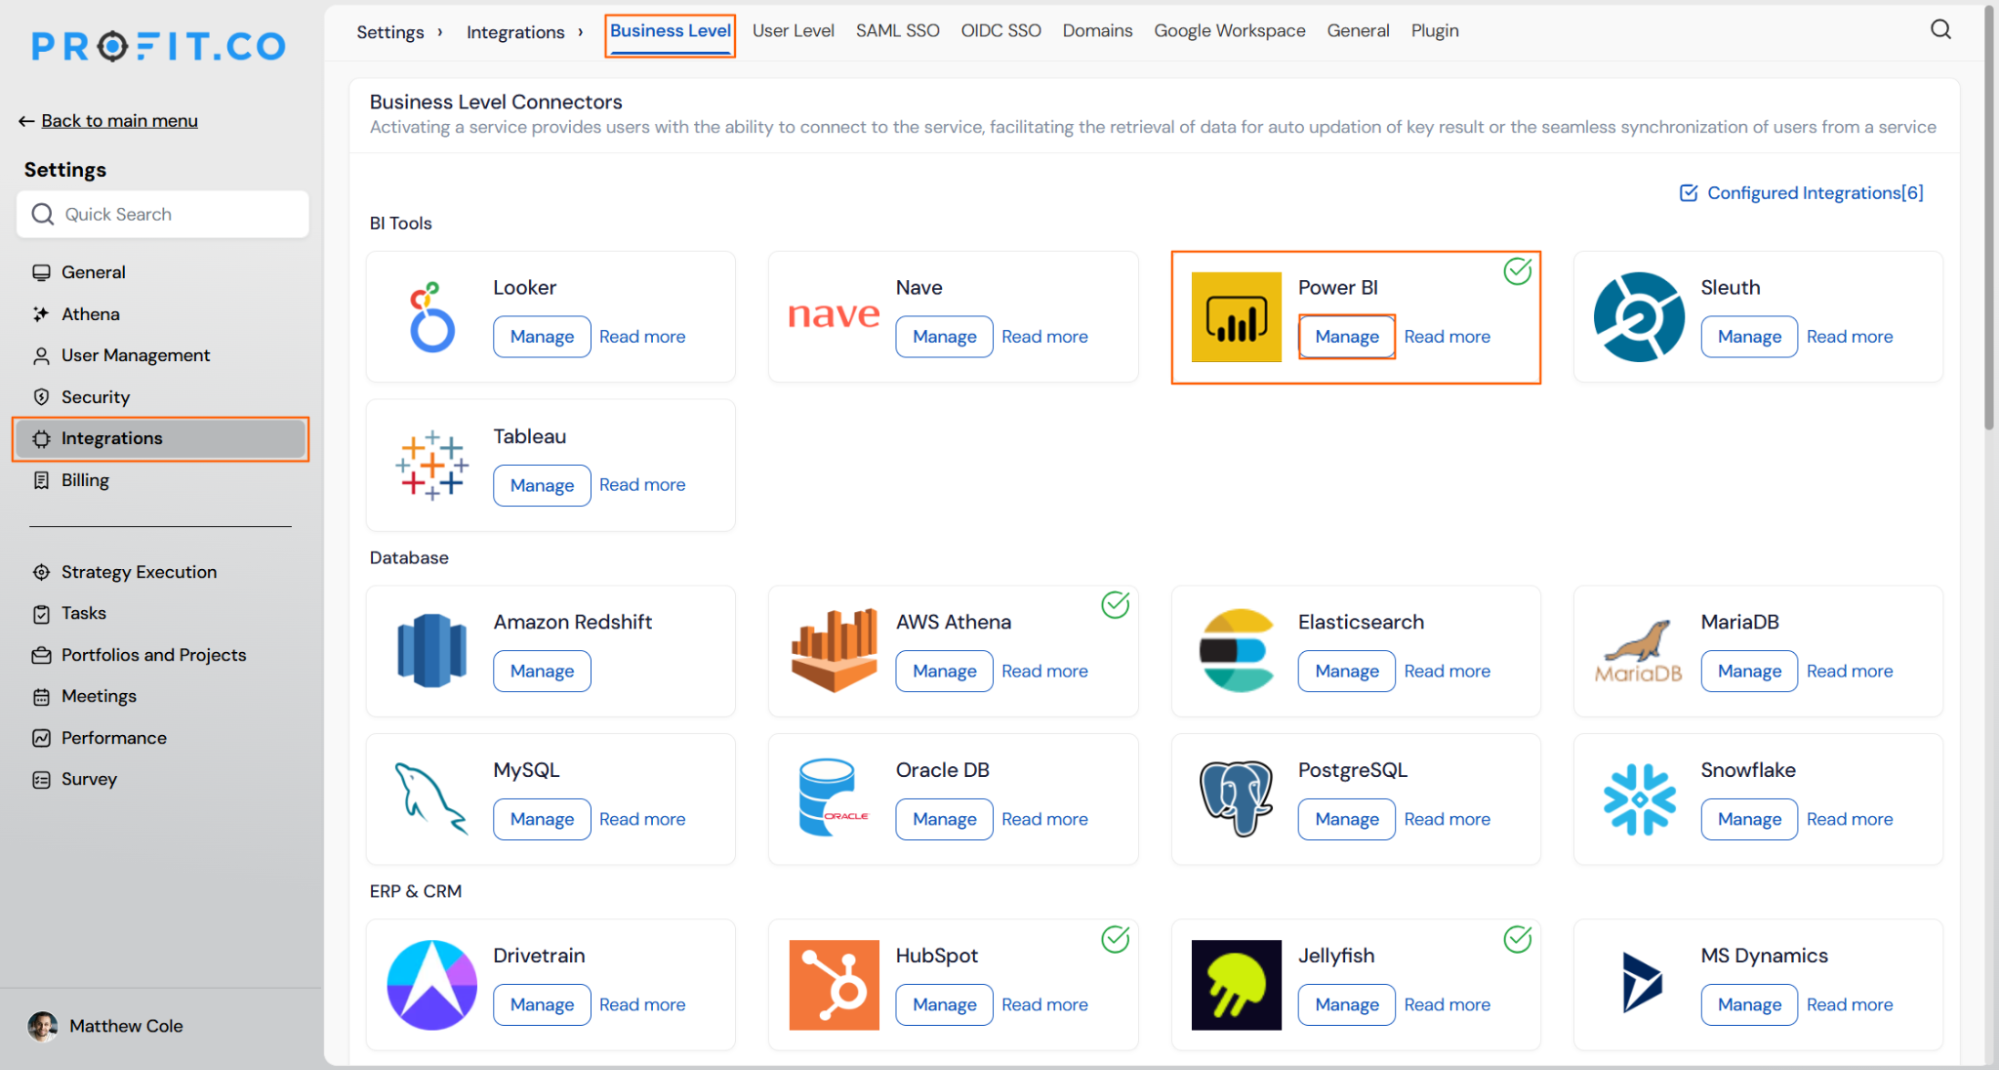Click the Snowflake logo icon
This screenshot has height=1070, width=1999.
tap(1639, 799)
